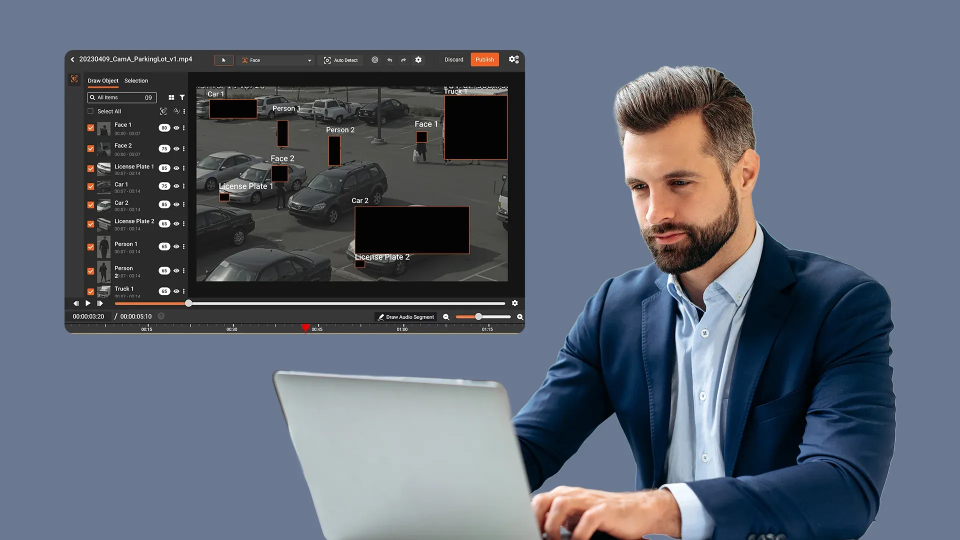The width and height of the screenshot is (960, 540).
Task: Click the timeline zoom slider handle
Action: click(478, 317)
